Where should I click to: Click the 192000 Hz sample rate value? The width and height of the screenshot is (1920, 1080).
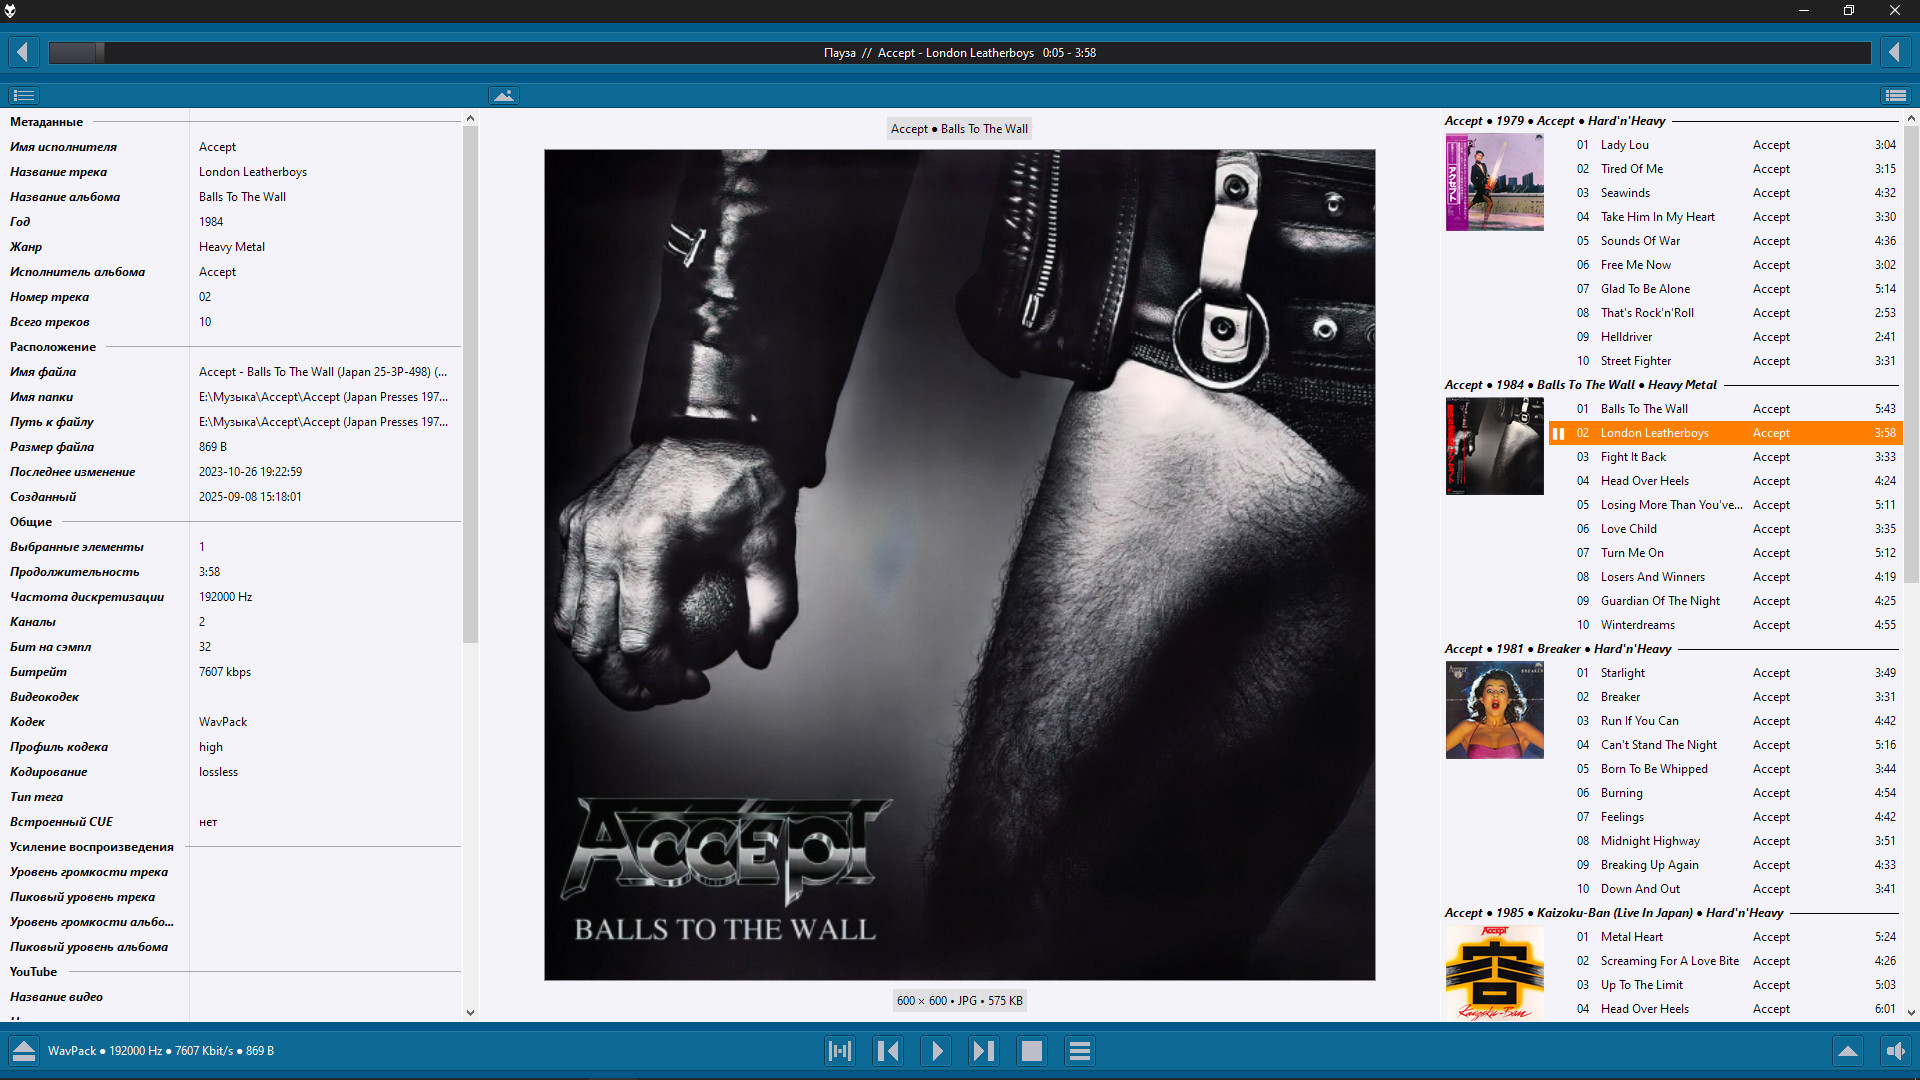[225, 597]
